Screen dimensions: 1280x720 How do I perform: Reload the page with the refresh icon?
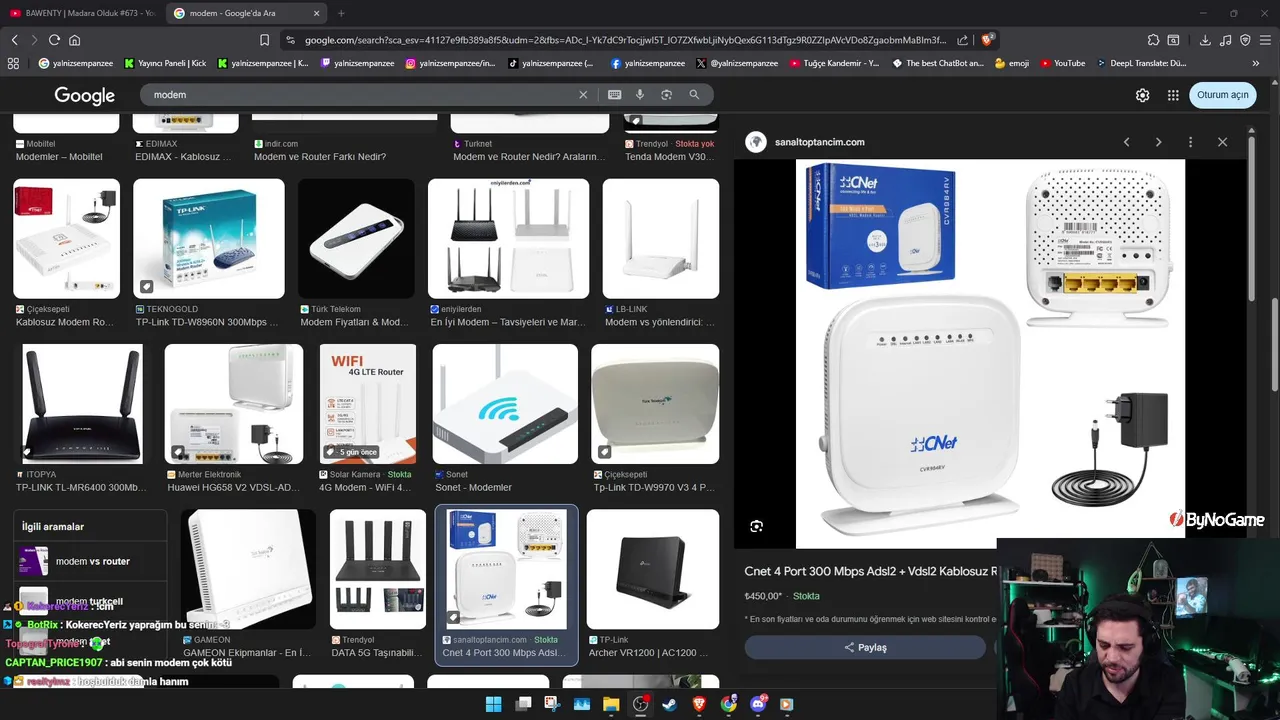54,40
